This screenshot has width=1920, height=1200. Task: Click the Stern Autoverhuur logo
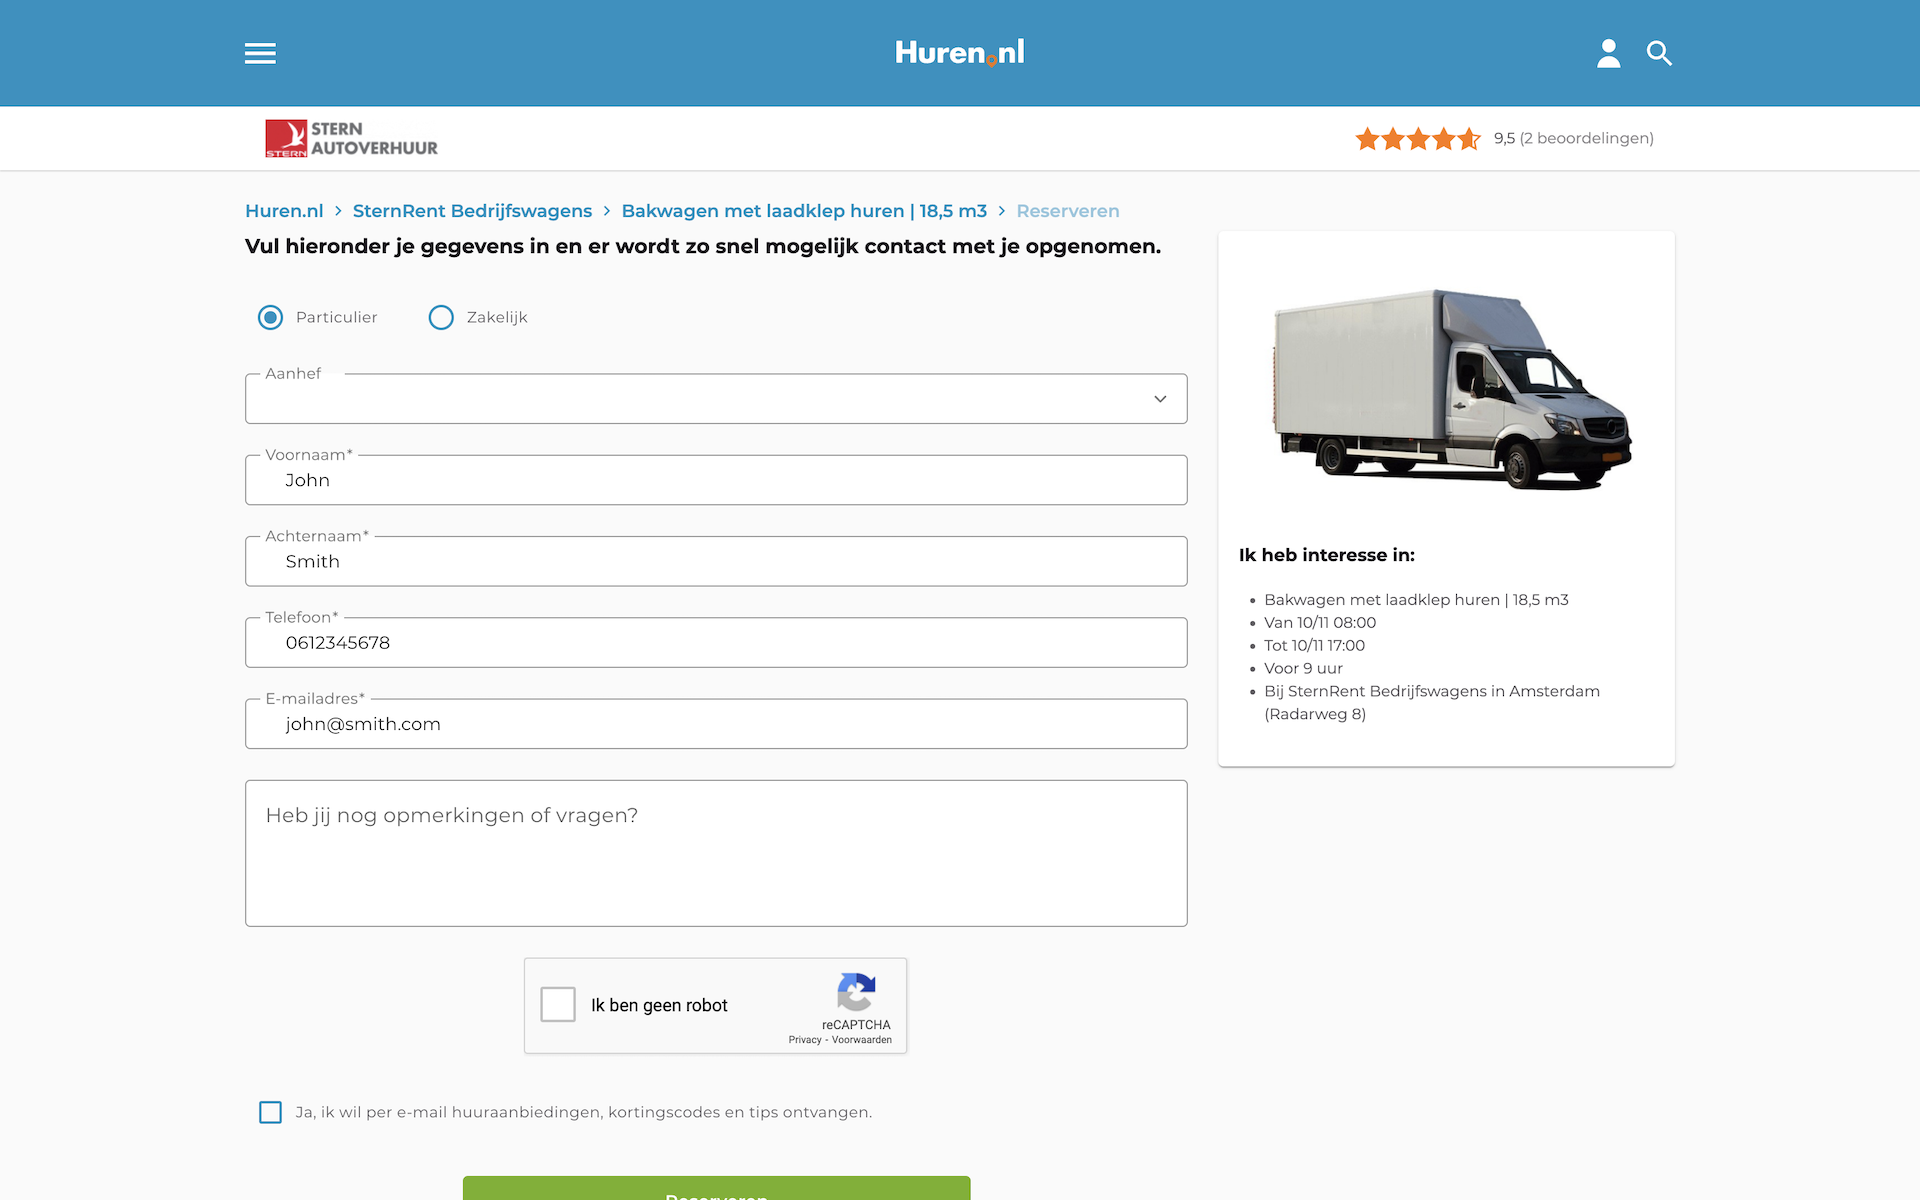[351, 139]
